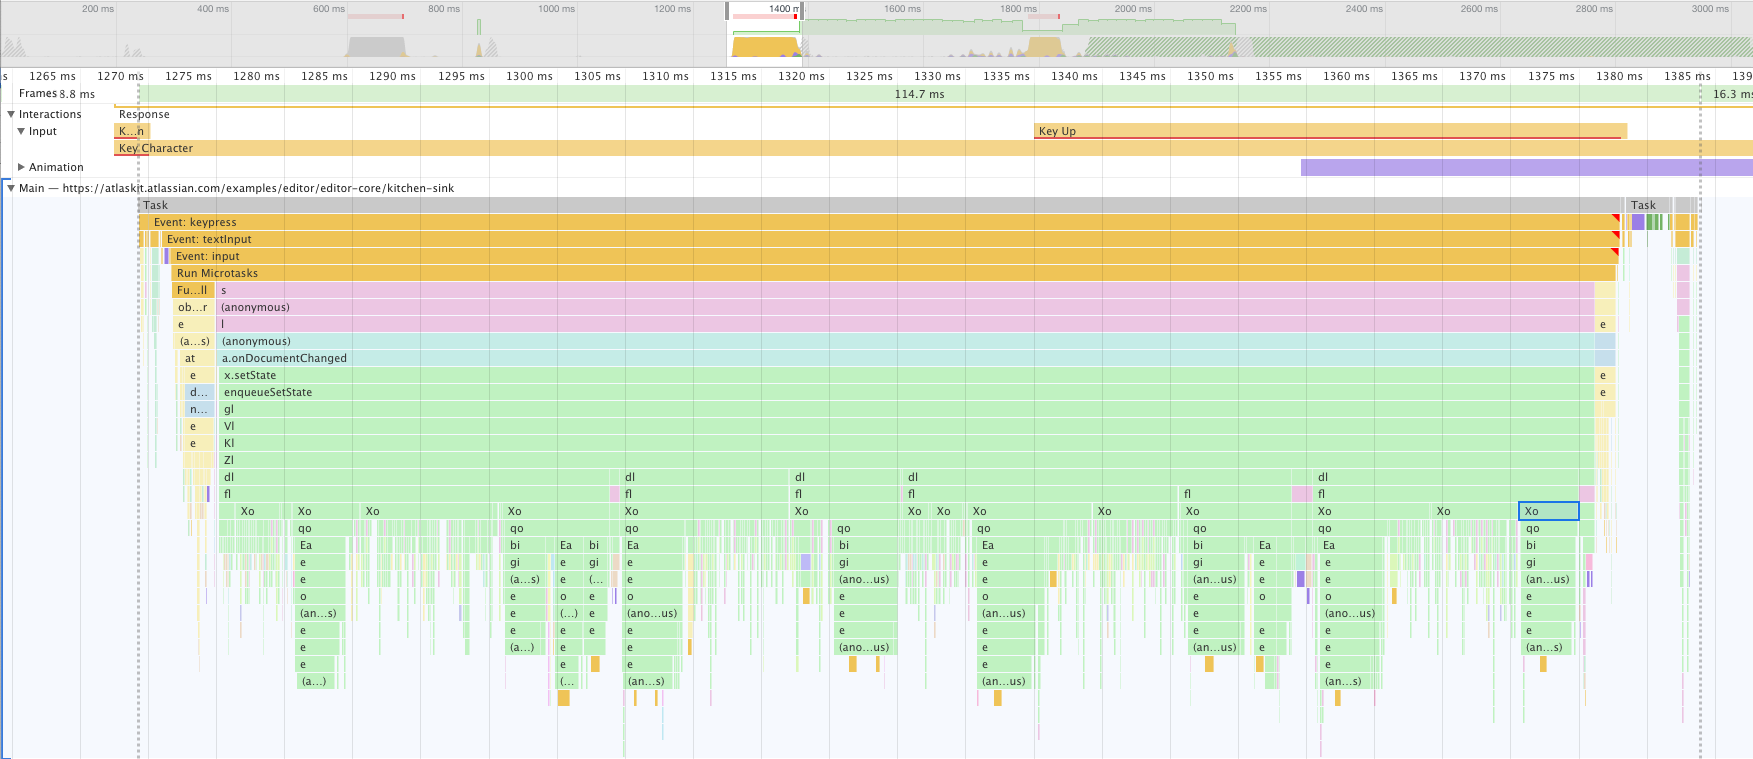This screenshot has height=759, width=1753.
Task: Expand the Animation track
Action: point(21,167)
